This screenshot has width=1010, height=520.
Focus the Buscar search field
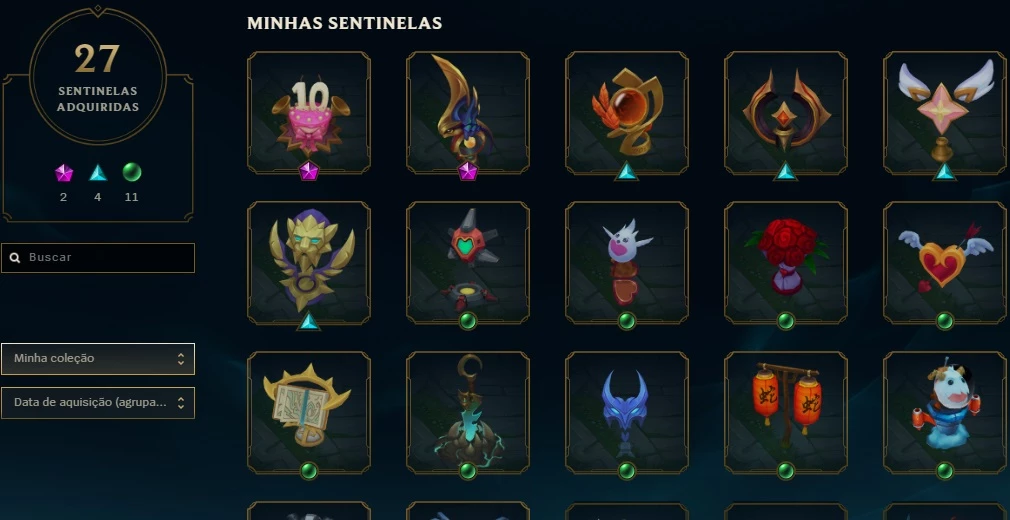(98, 258)
